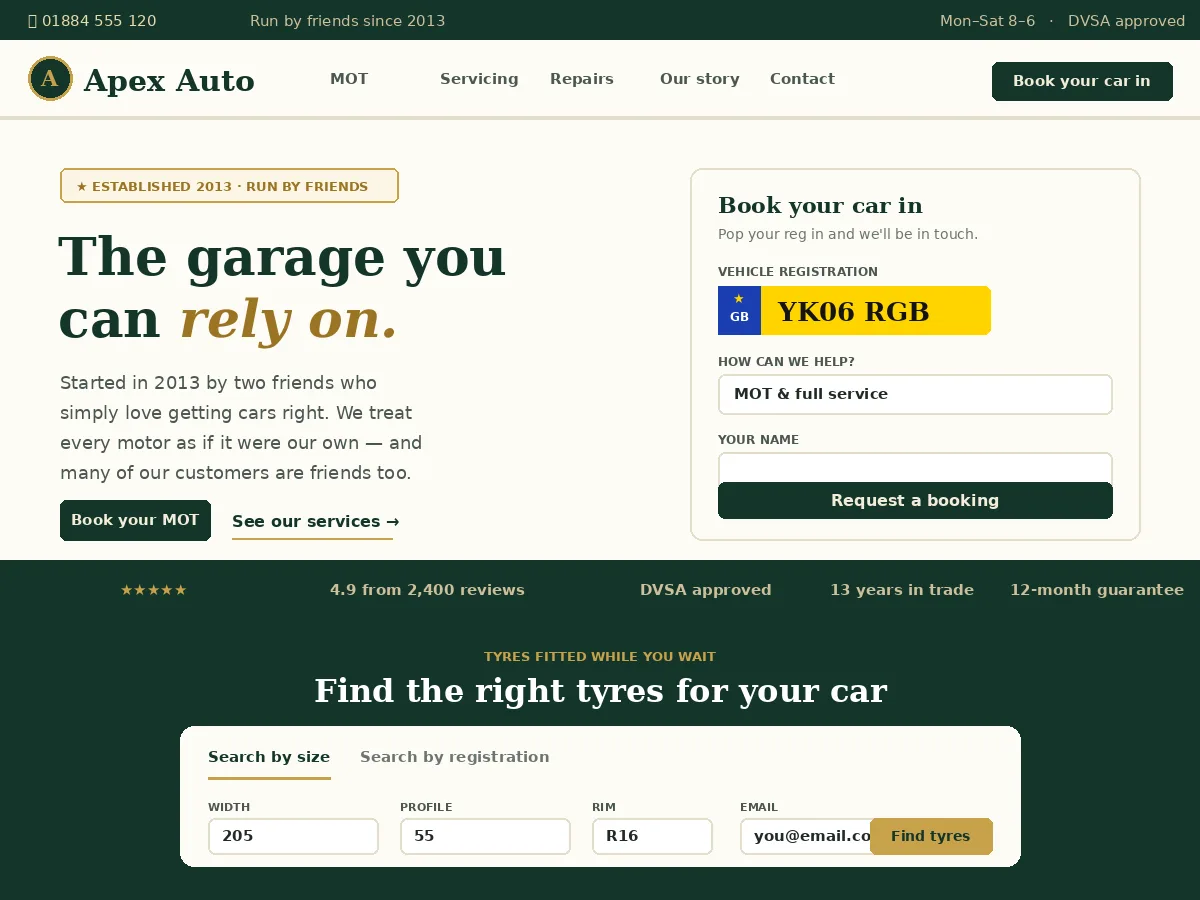Switch to the Search by registration tab

tap(455, 757)
